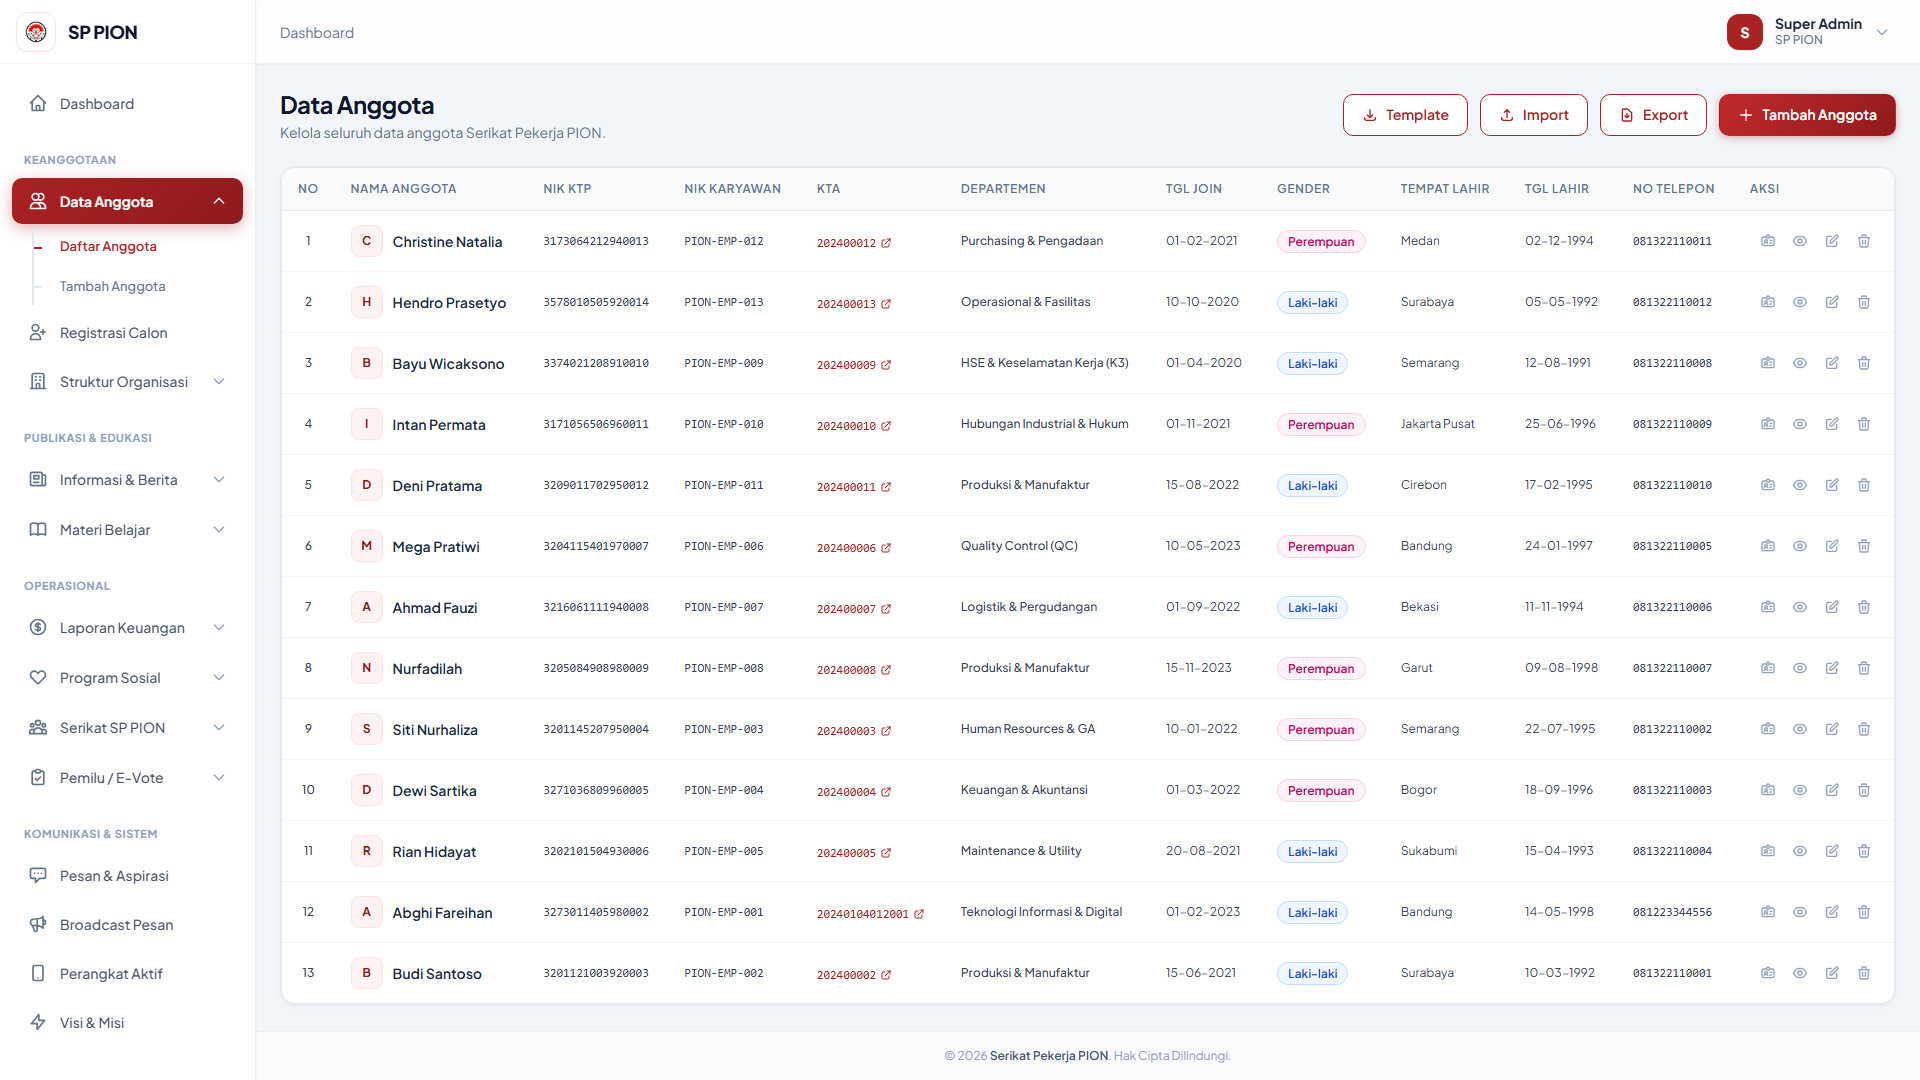This screenshot has height=1080, width=1920.
Task: Open ID card icon for Rian Hidayat
Action: (1768, 851)
